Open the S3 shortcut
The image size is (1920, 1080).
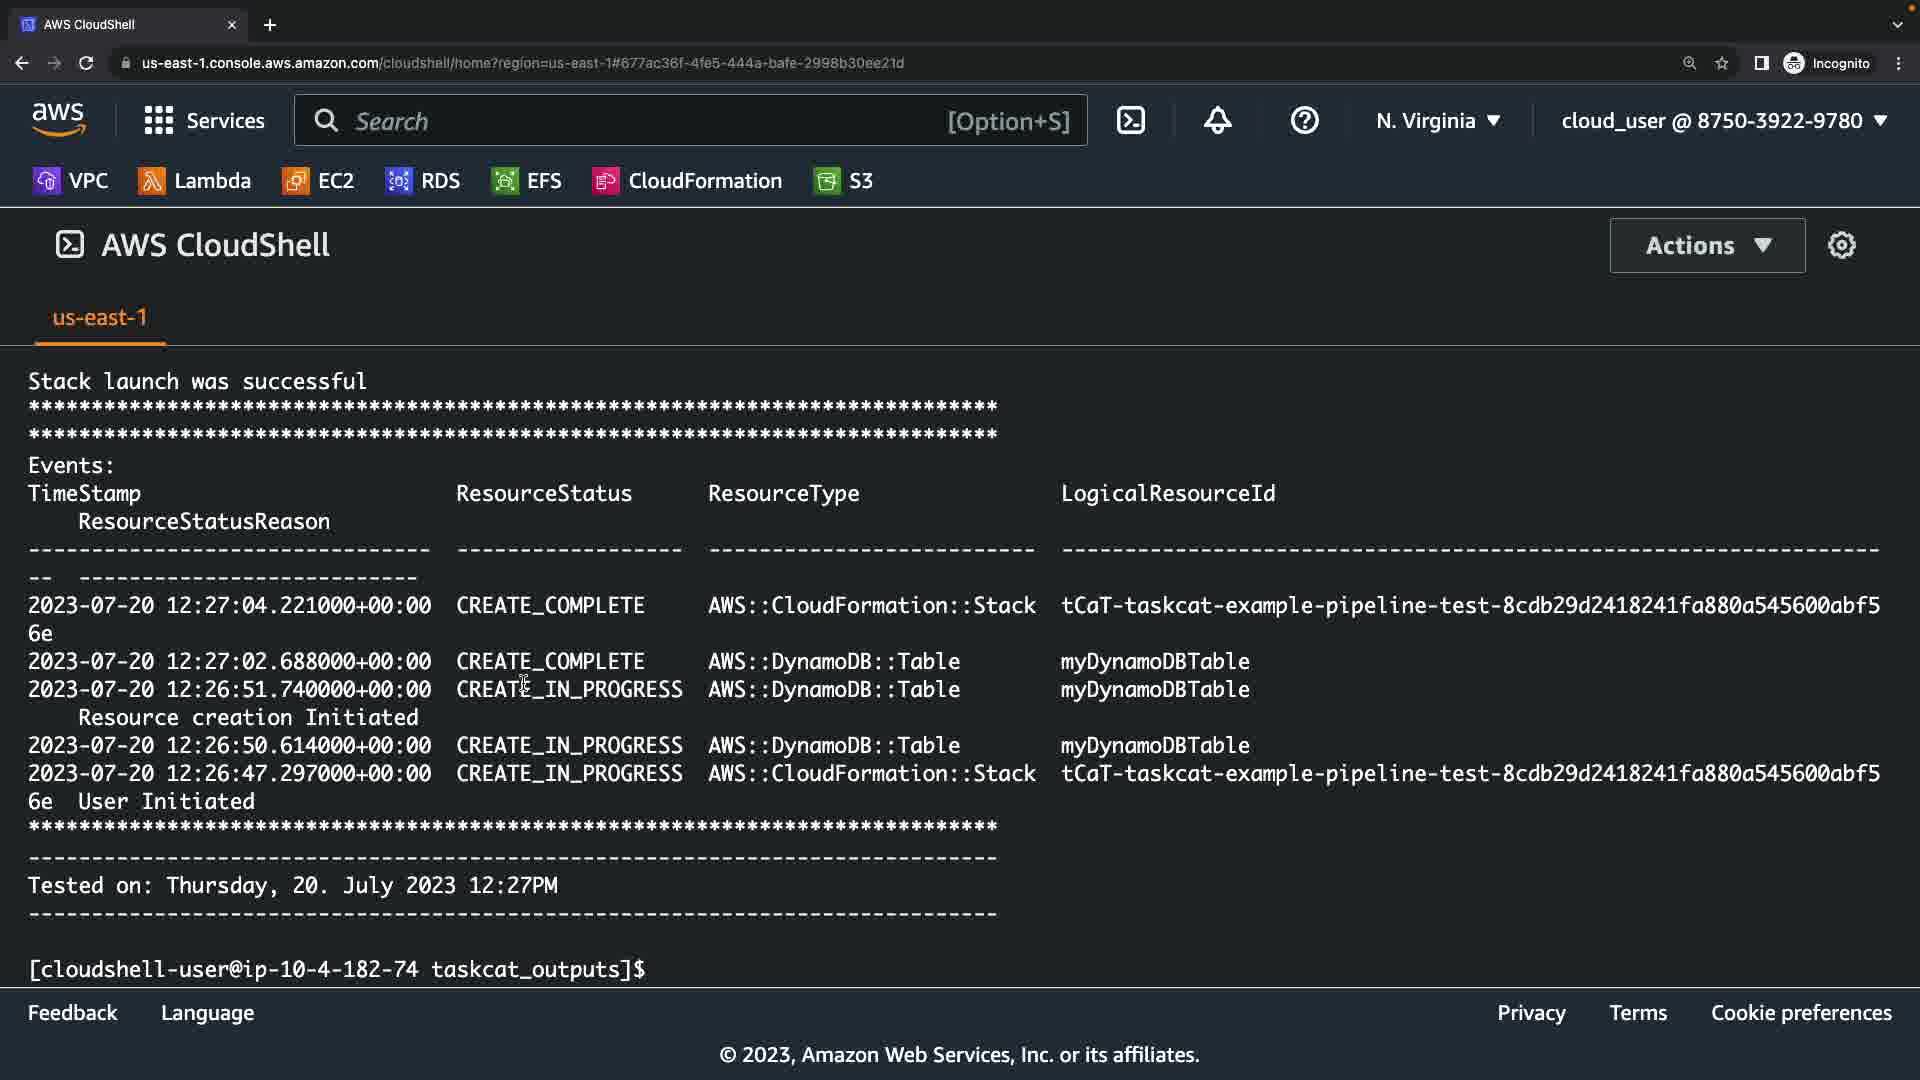click(843, 181)
